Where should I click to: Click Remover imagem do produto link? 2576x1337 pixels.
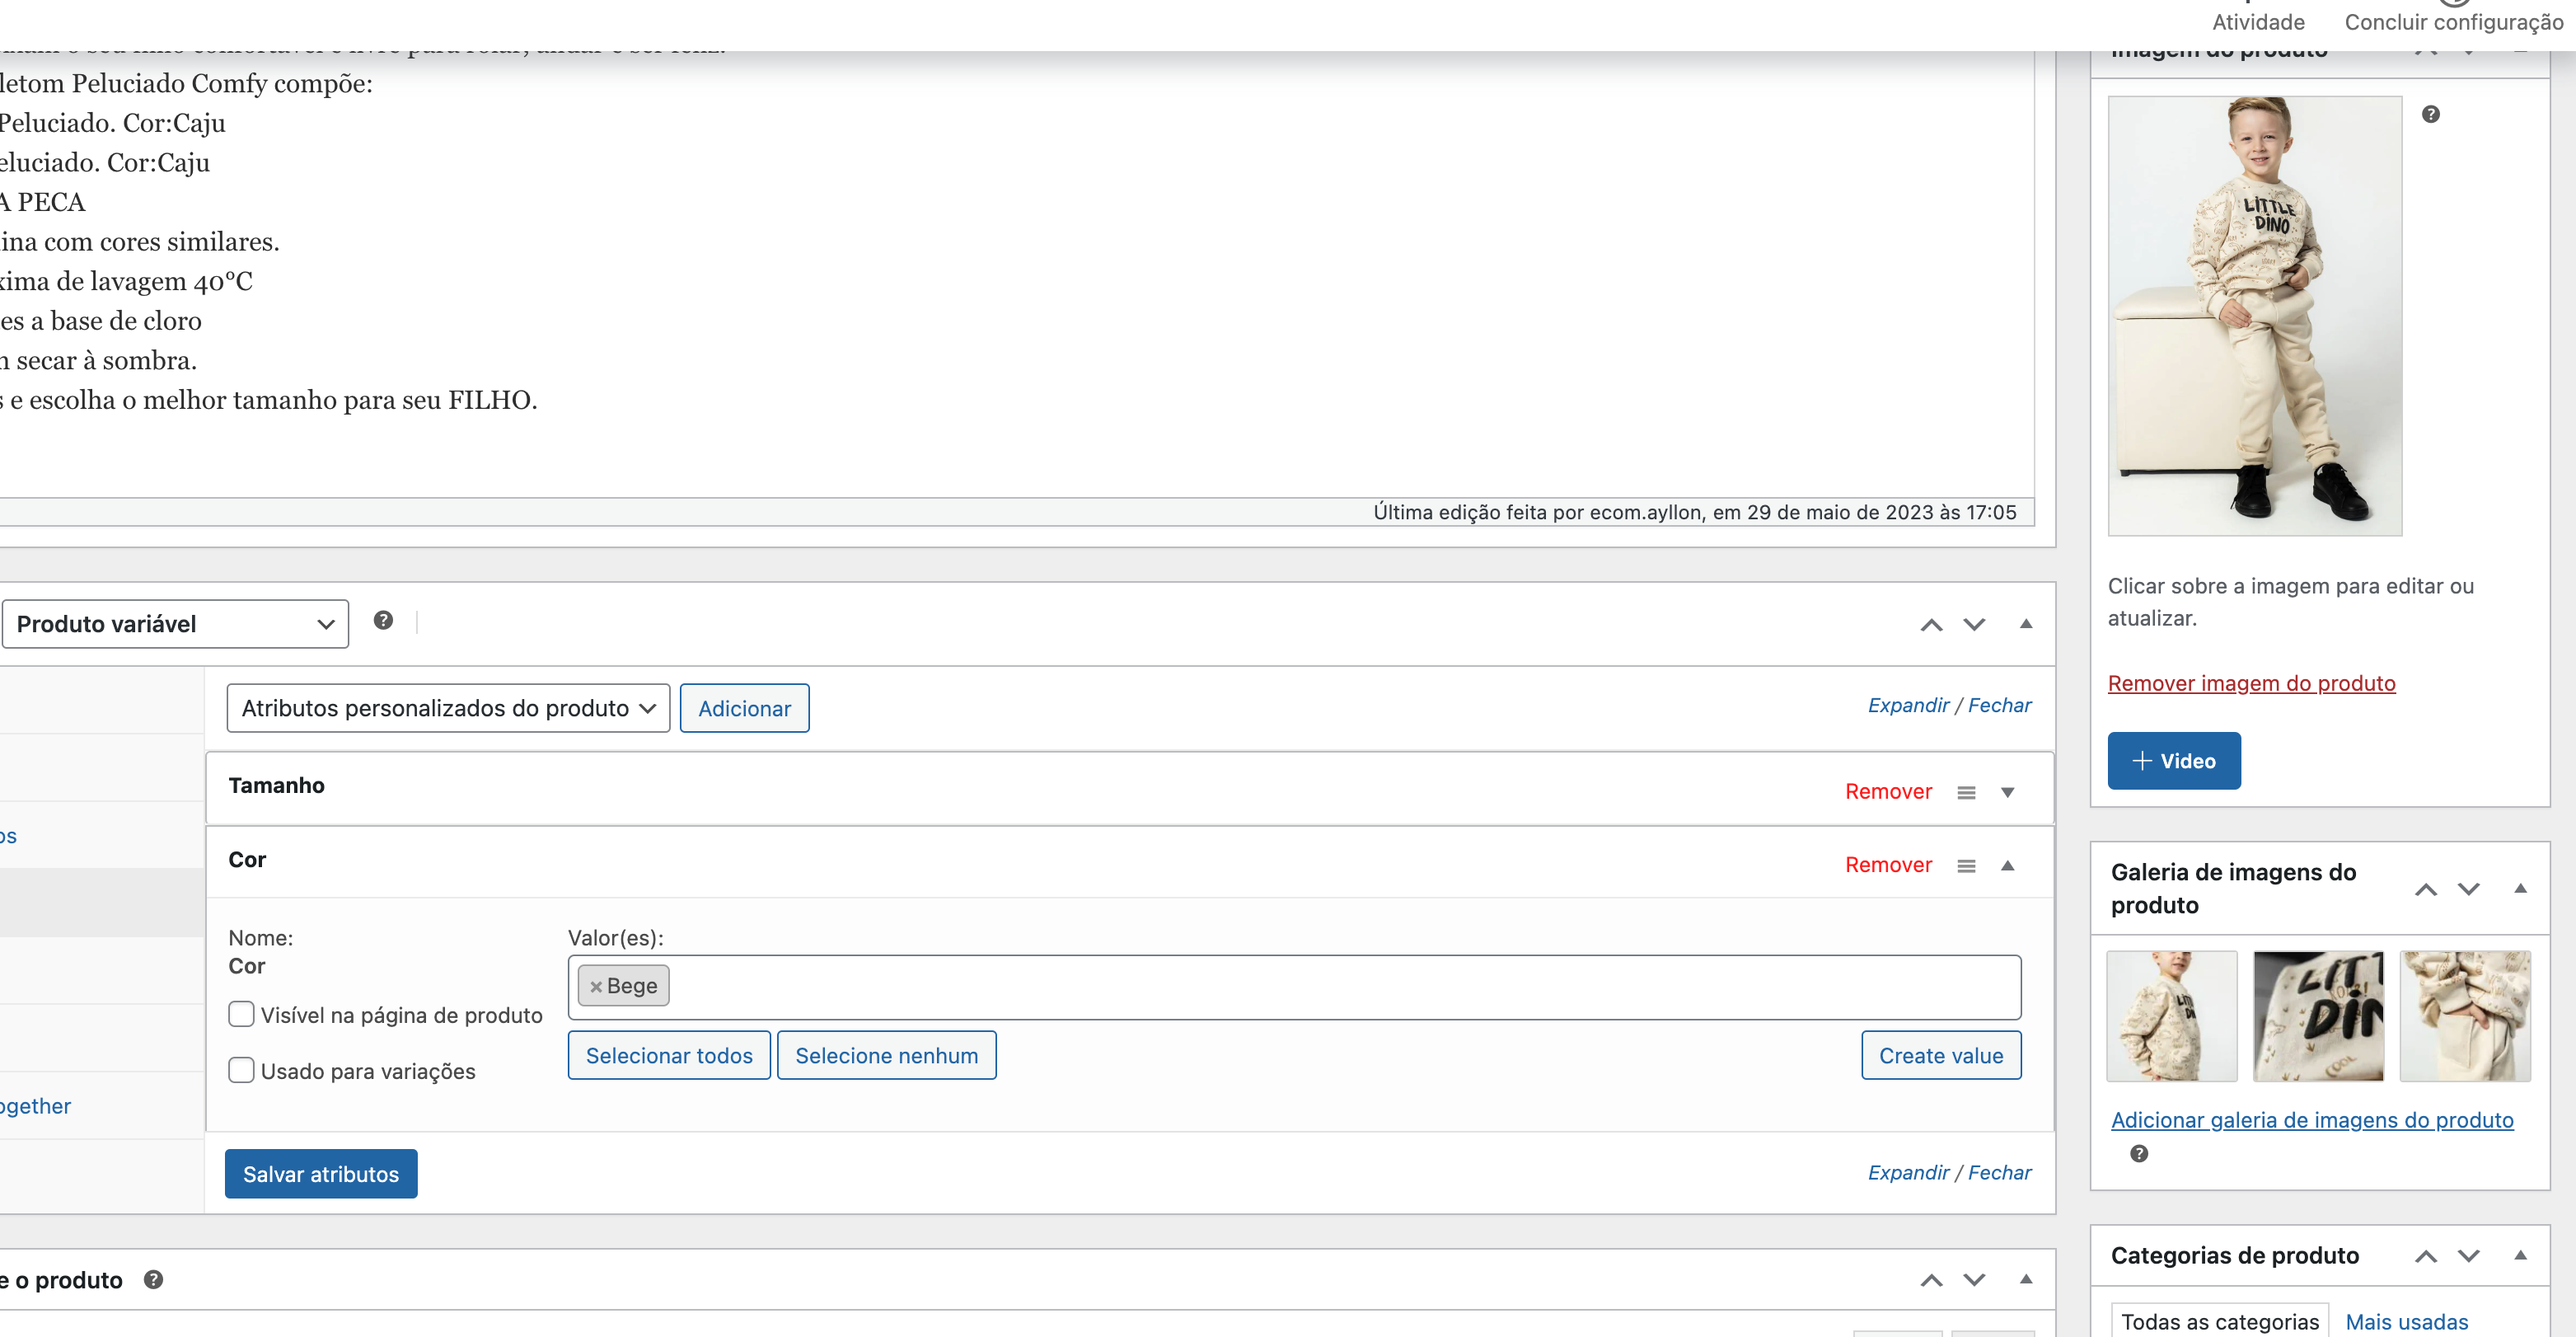pyautogui.click(x=2251, y=683)
